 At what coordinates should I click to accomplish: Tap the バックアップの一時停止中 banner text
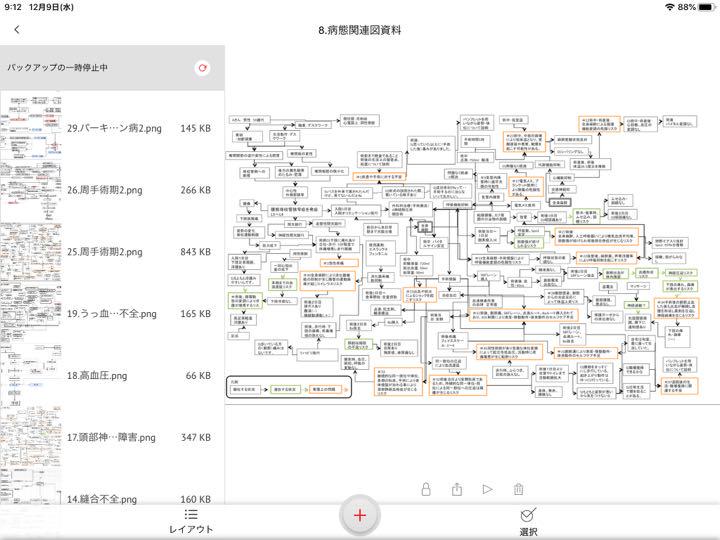point(57,68)
